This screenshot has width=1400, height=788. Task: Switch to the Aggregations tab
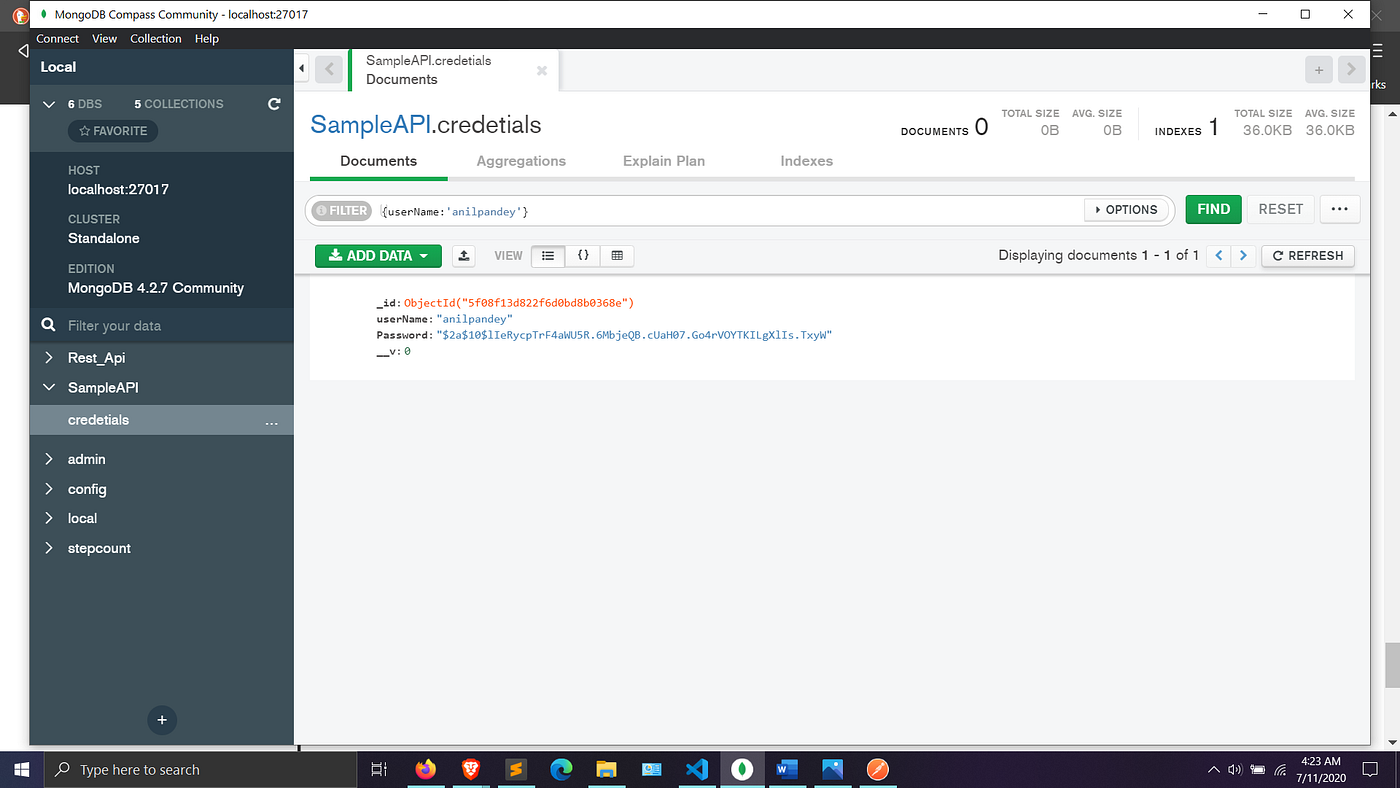click(x=521, y=161)
